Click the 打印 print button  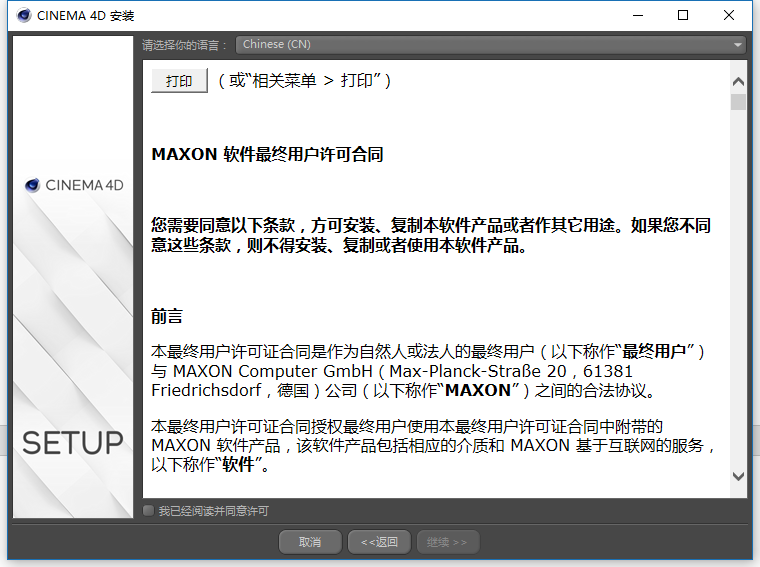click(179, 80)
